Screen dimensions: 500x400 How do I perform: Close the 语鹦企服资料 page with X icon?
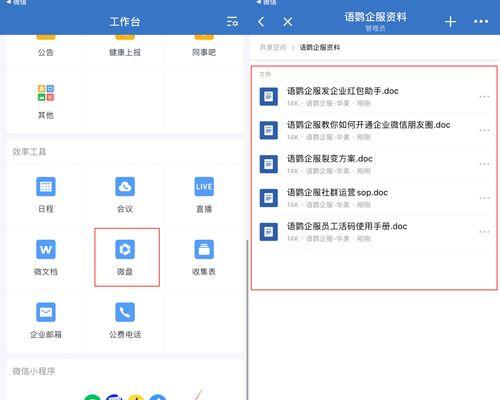point(288,22)
